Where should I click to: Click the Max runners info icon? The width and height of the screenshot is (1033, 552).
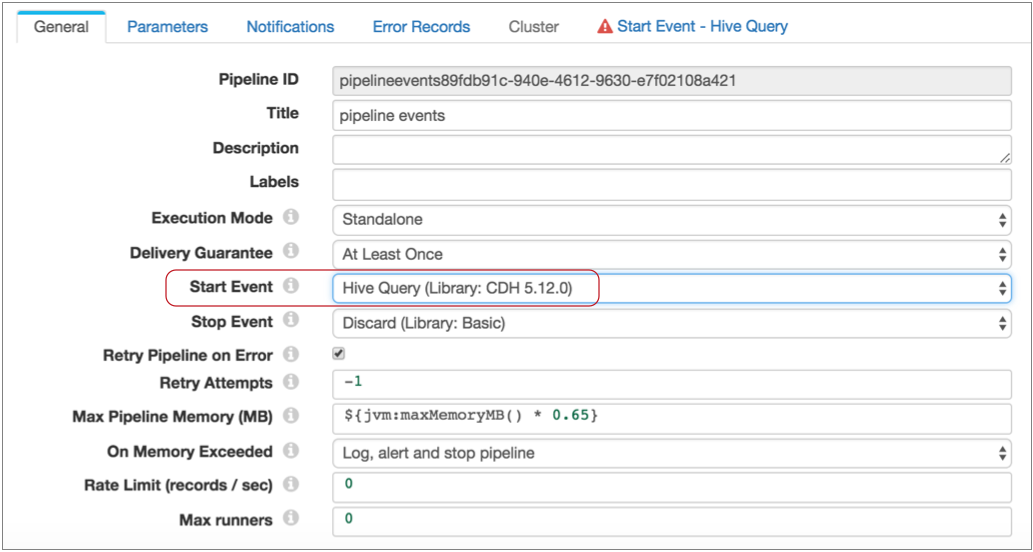291,519
